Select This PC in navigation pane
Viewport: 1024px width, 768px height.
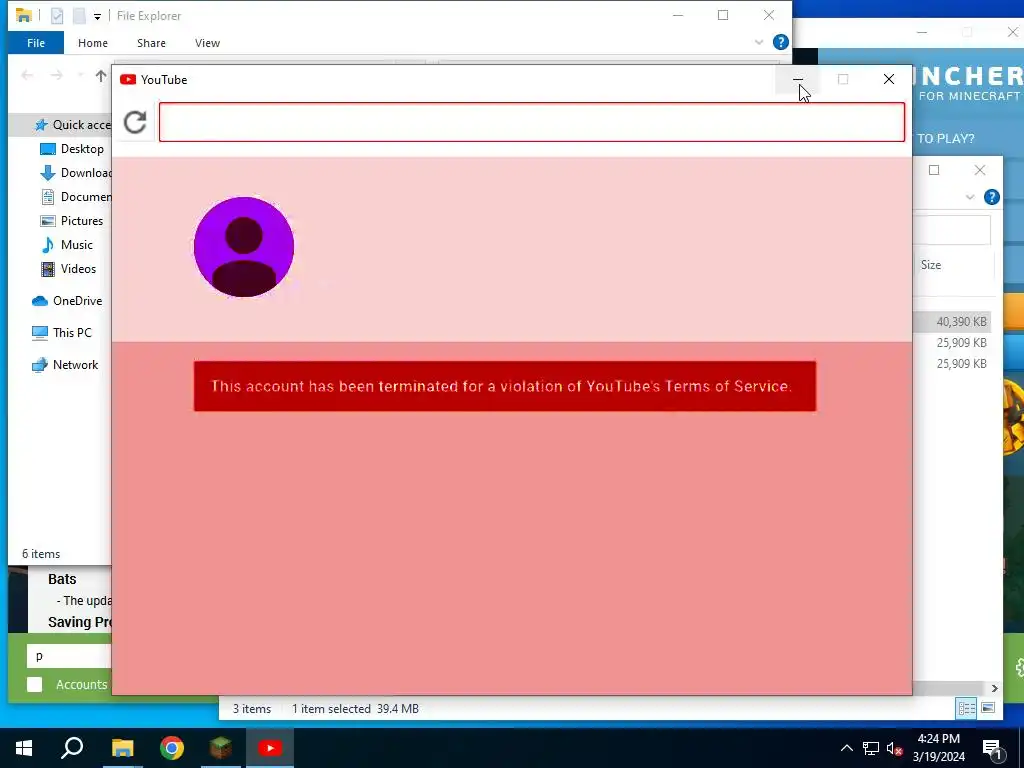coord(62,332)
